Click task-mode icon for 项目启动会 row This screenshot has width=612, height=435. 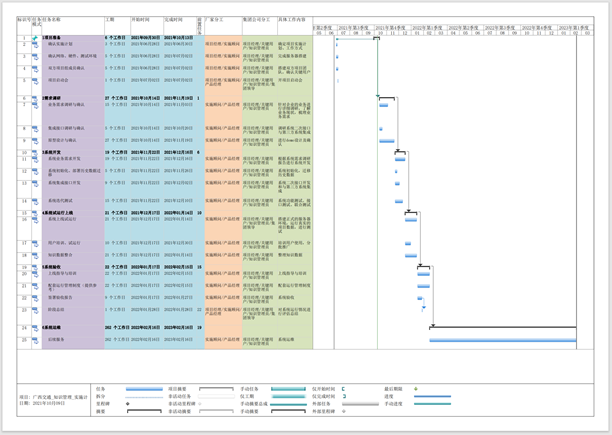pyautogui.click(x=35, y=81)
